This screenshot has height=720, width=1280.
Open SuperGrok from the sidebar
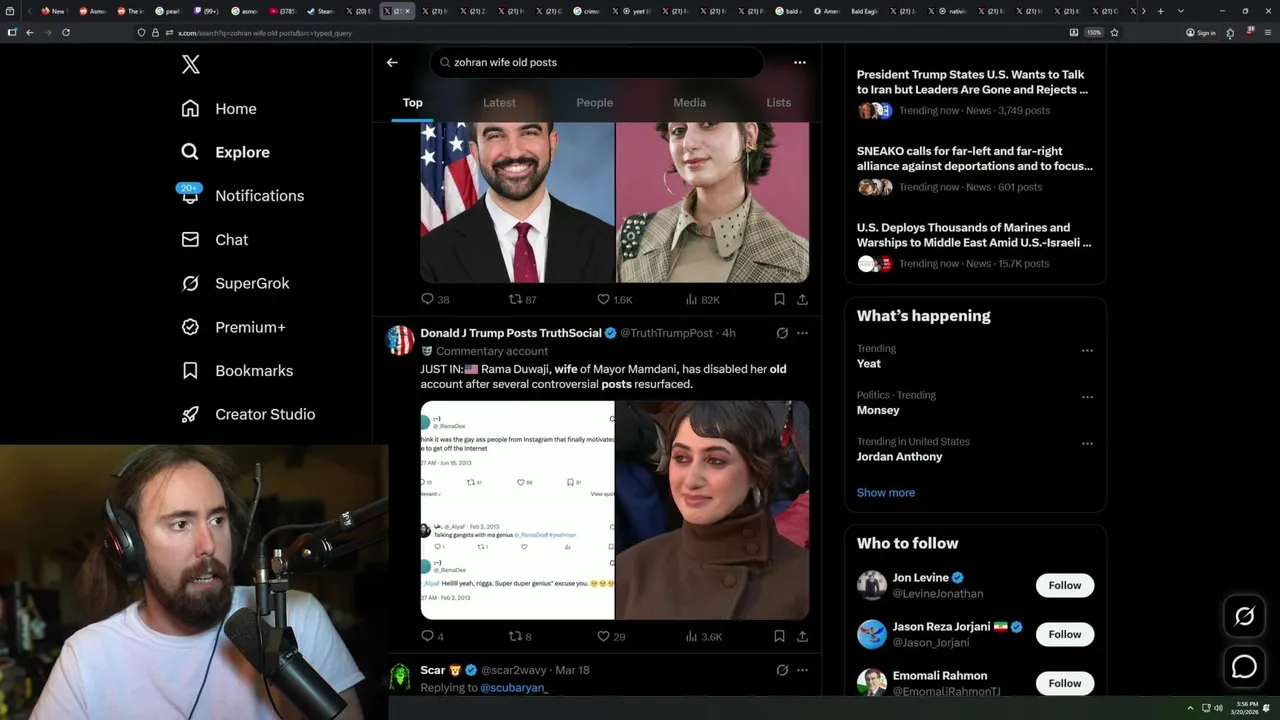(x=235, y=283)
